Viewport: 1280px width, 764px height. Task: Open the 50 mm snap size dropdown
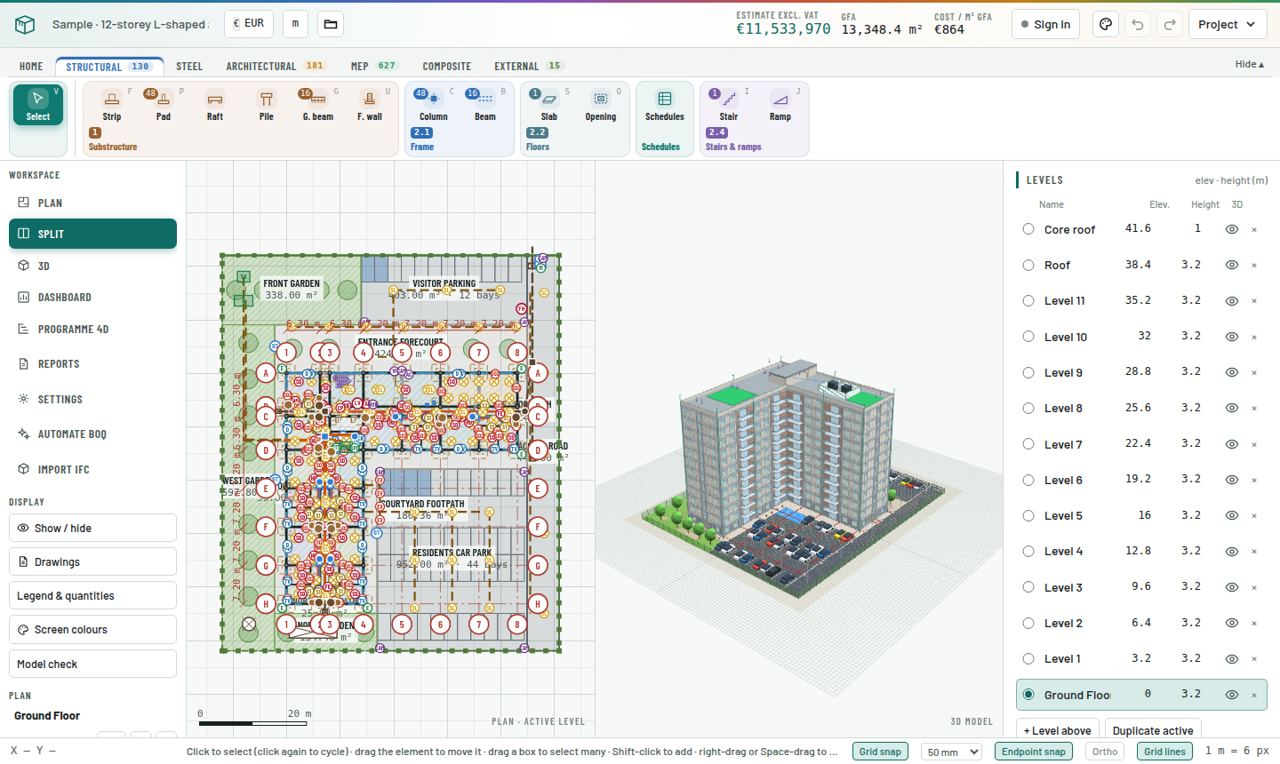(952, 751)
